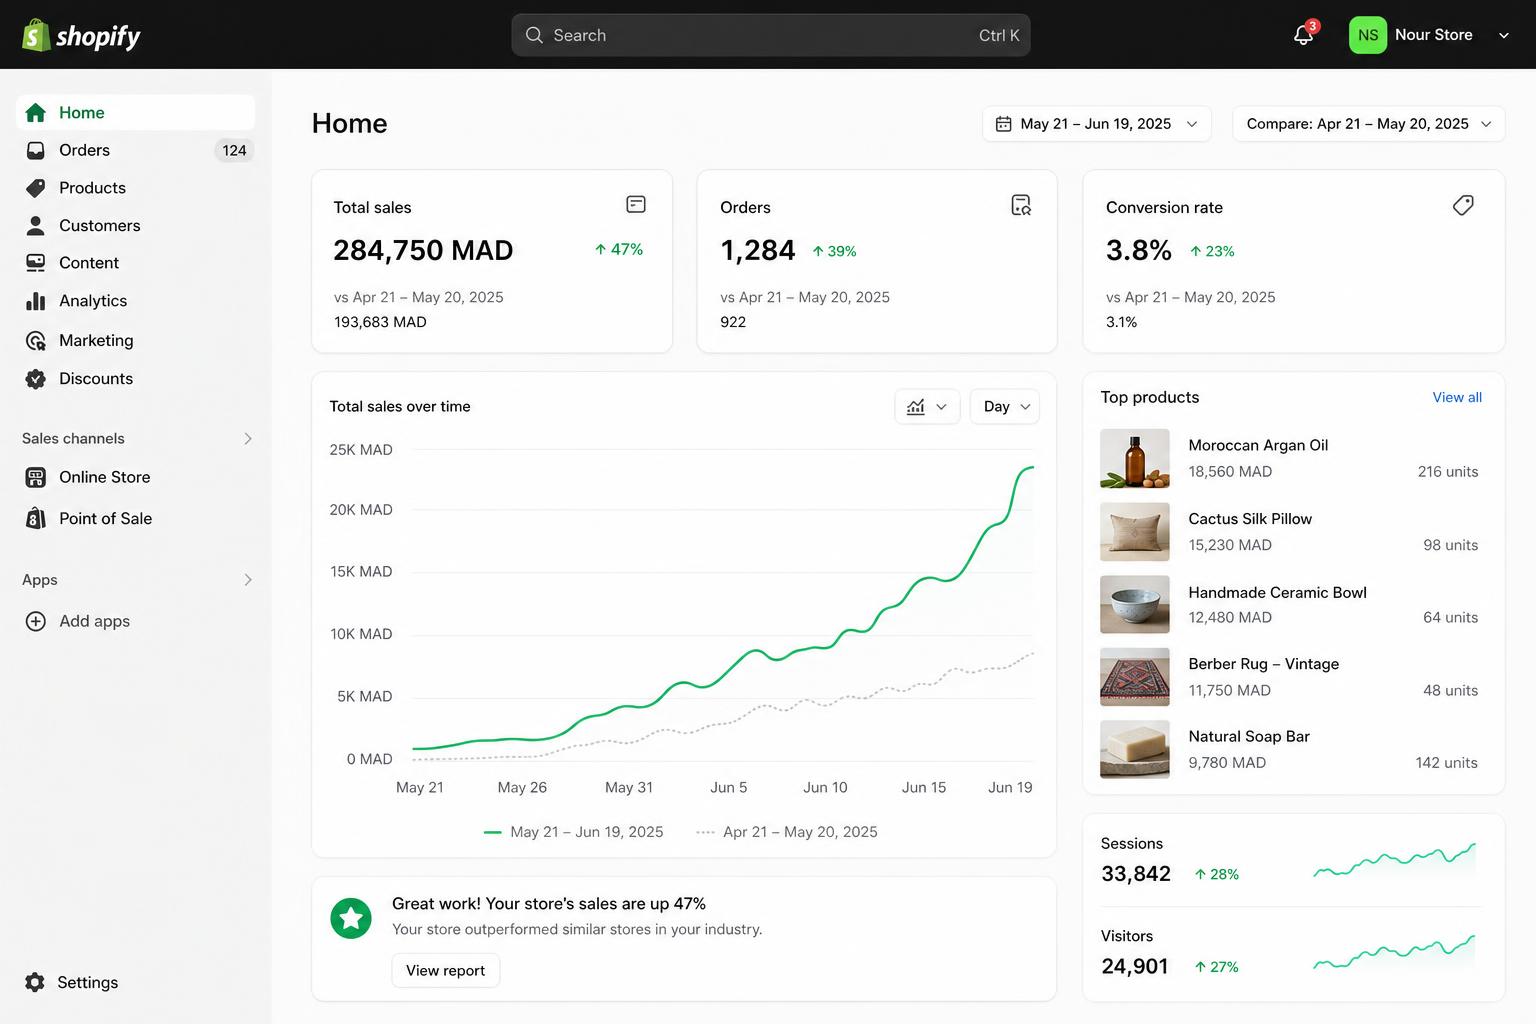Open the Day interval dropdown
The image size is (1536, 1024).
[1005, 407]
